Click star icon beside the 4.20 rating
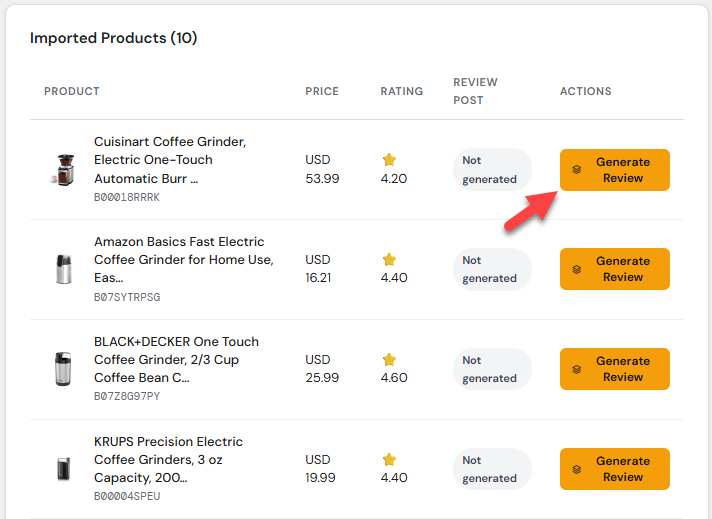This screenshot has width=712, height=519. 389,159
